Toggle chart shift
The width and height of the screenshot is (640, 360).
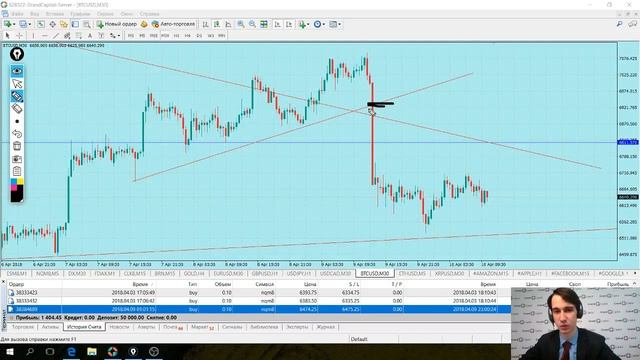pos(289,24)
